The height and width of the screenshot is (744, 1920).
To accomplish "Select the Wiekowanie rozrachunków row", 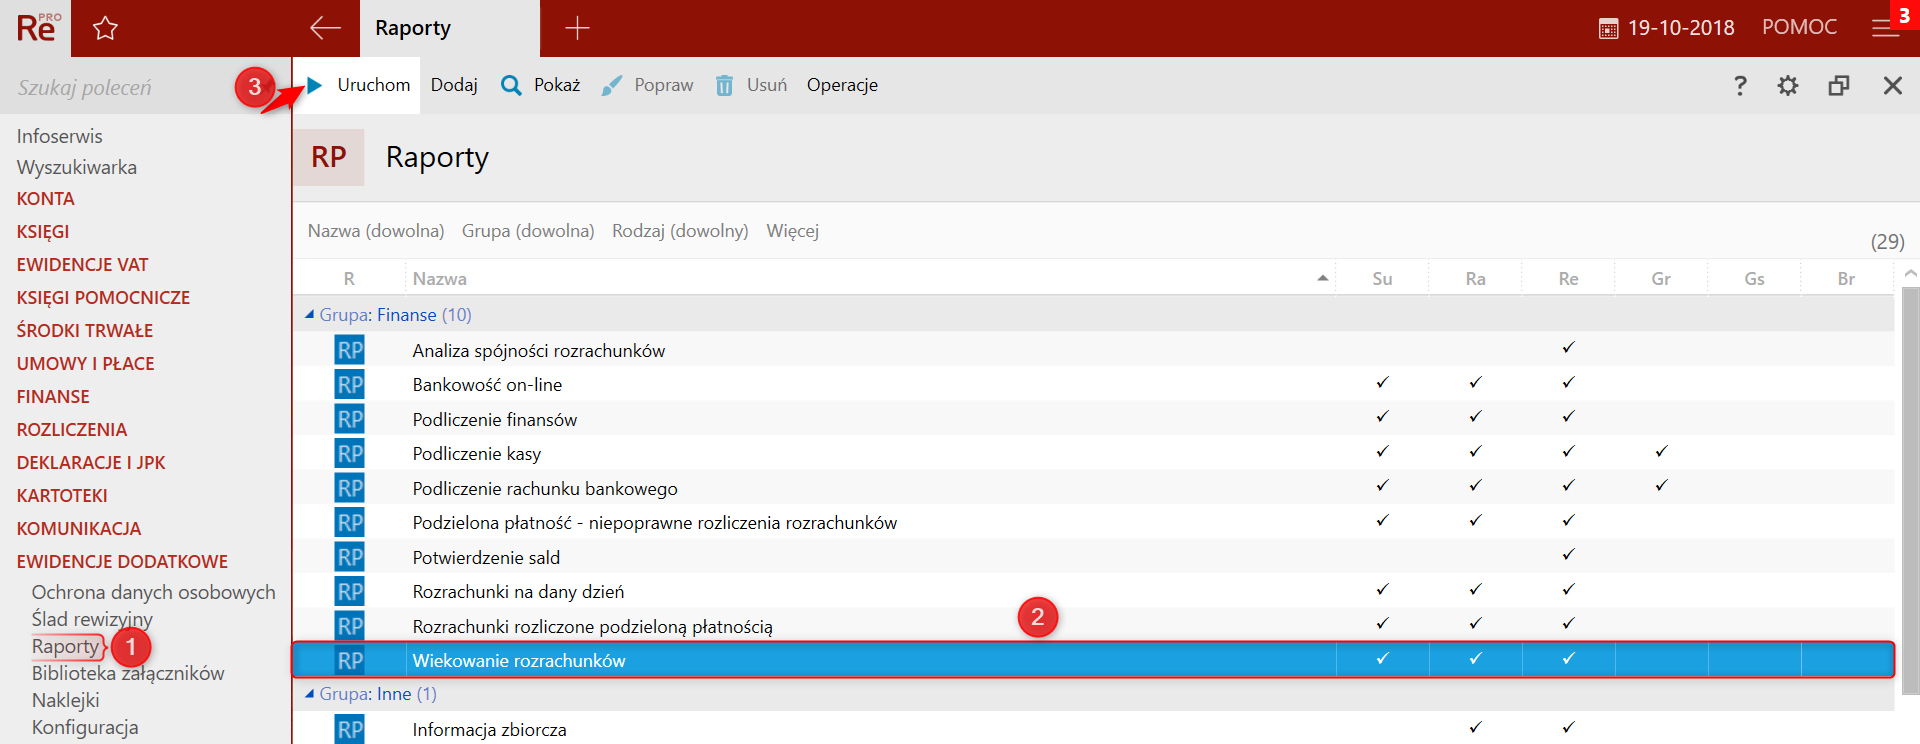I will [x=1093, y=660].
